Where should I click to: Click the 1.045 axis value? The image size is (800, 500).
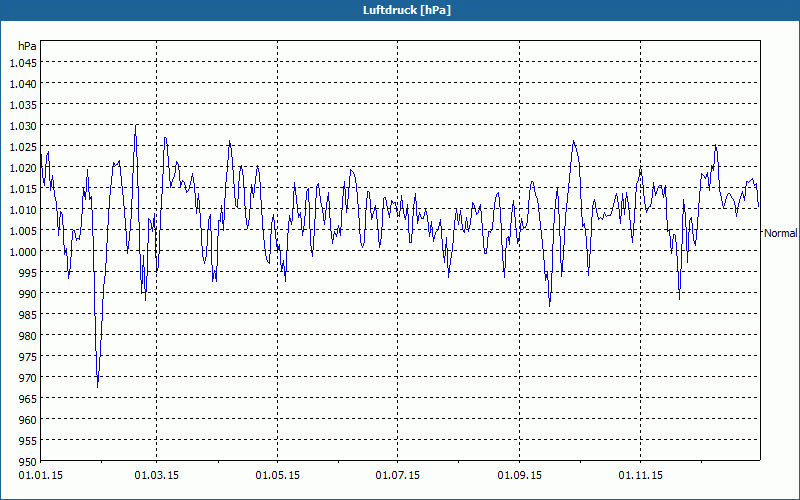click(23, 63)
